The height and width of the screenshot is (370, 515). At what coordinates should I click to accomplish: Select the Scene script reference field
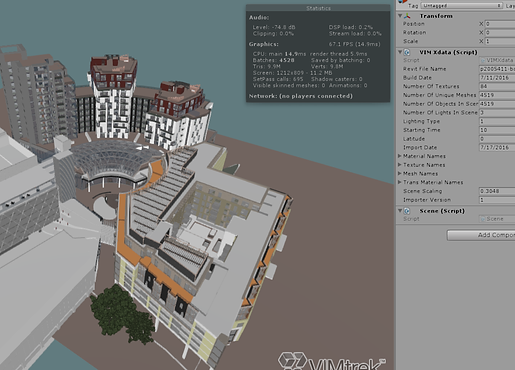pyautogui.click(x=497, y=219)
